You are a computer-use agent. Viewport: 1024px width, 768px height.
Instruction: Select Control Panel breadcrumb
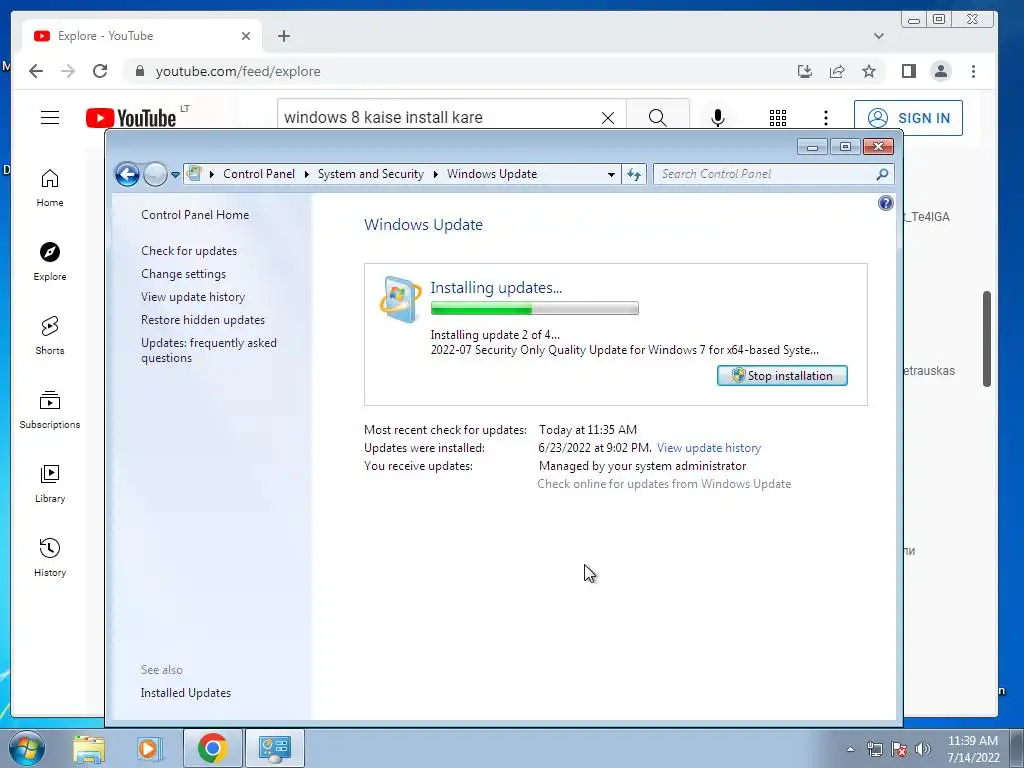point(259,174)
